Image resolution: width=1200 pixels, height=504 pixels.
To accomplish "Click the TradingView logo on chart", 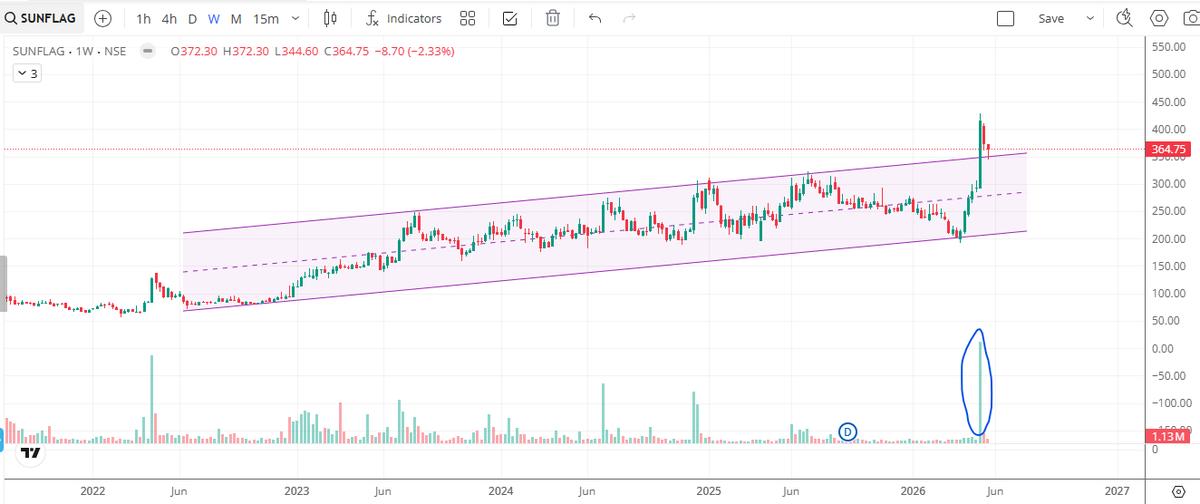I will tap(30, 453).
